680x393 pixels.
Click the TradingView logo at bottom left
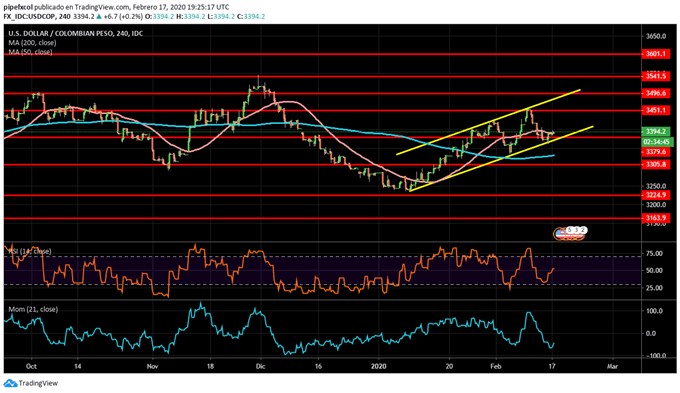30,383
